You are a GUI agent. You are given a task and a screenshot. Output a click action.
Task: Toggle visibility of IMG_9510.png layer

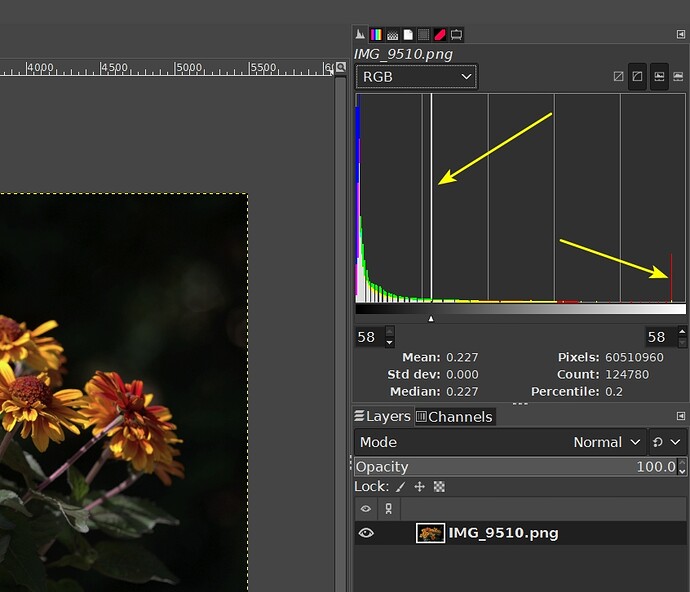366,533
